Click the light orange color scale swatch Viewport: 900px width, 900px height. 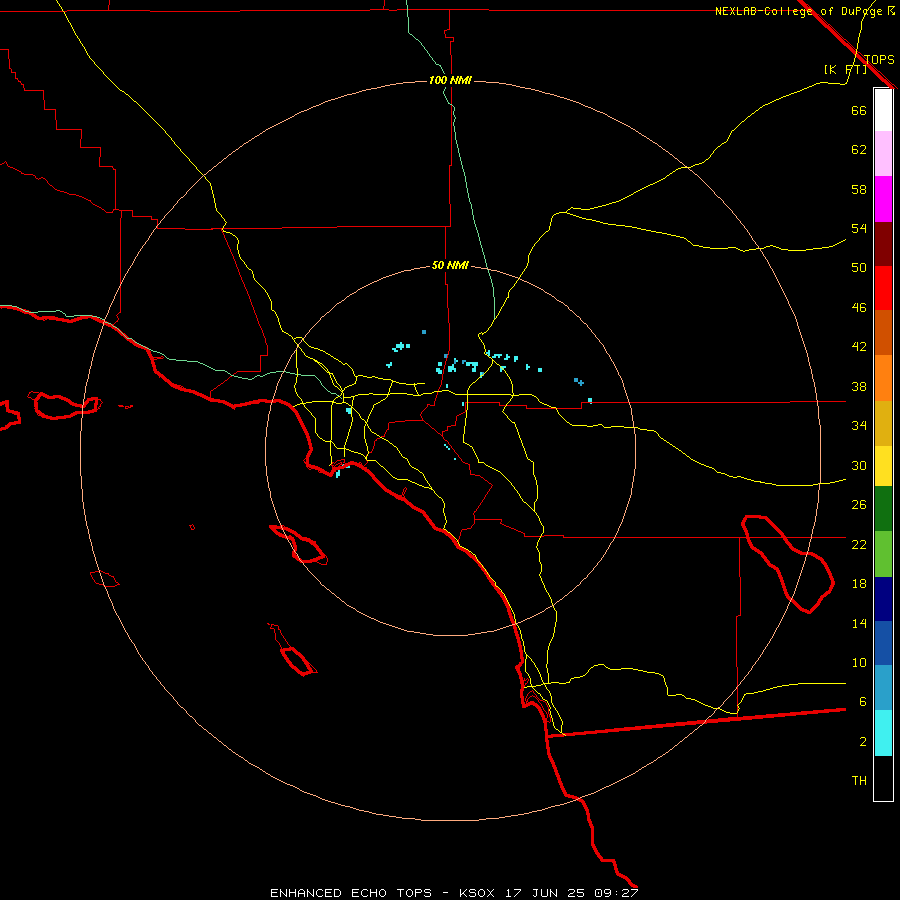[x=883, y=378]
